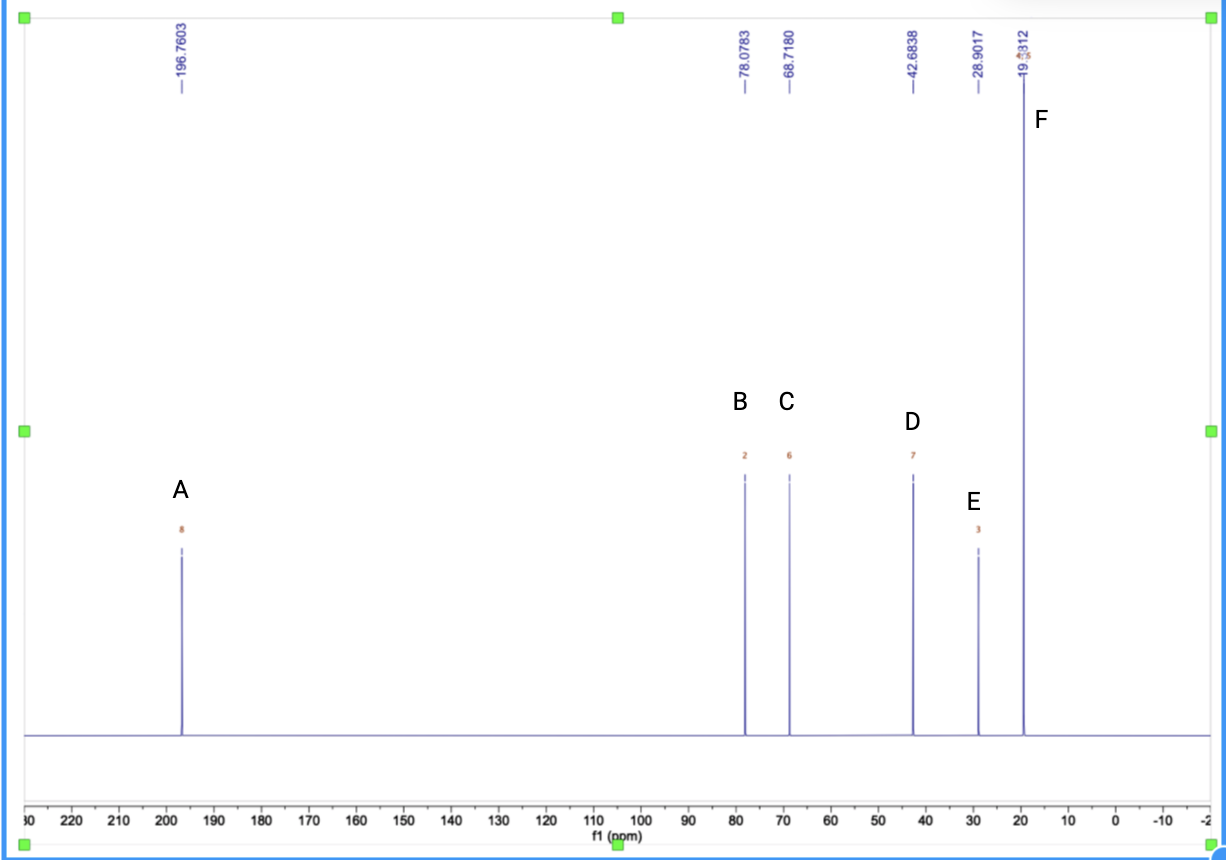Select the top-left green selection handle
The height and width of the screenshot is (860, 1226).
[x=24, y=18]
